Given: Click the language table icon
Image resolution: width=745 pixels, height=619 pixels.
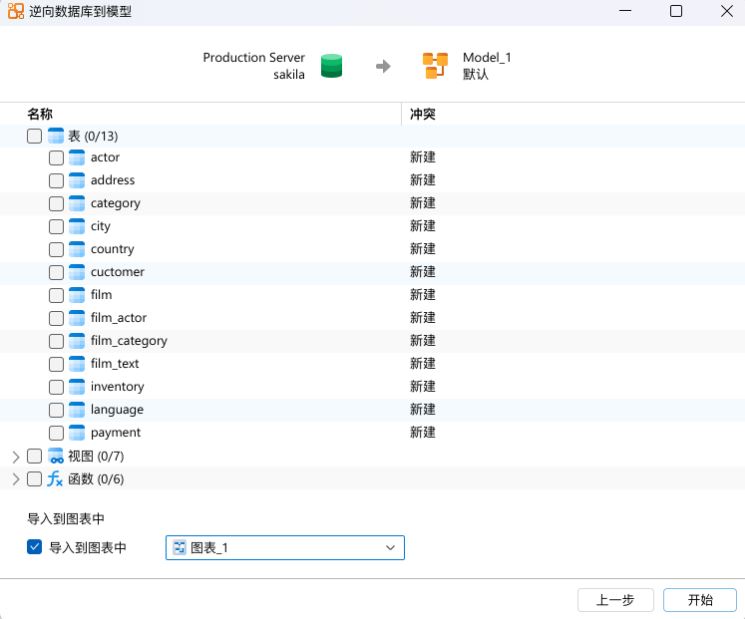Looking at the screenshot, I should (x=76, y=409).
